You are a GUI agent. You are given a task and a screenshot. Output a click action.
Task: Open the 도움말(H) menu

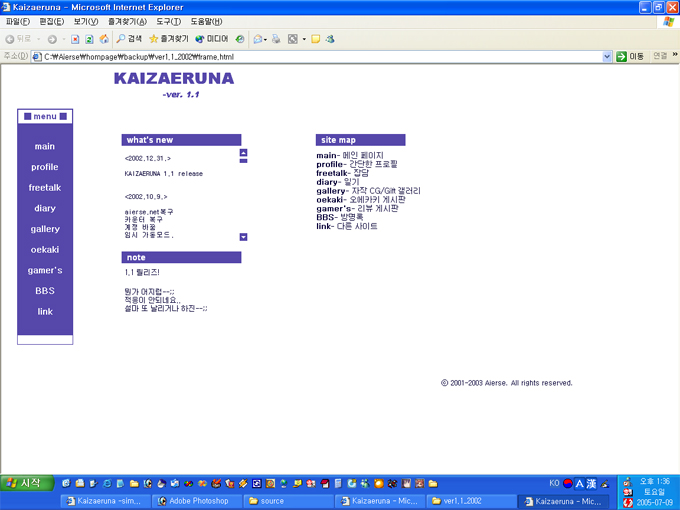click(x=206, y=22)
